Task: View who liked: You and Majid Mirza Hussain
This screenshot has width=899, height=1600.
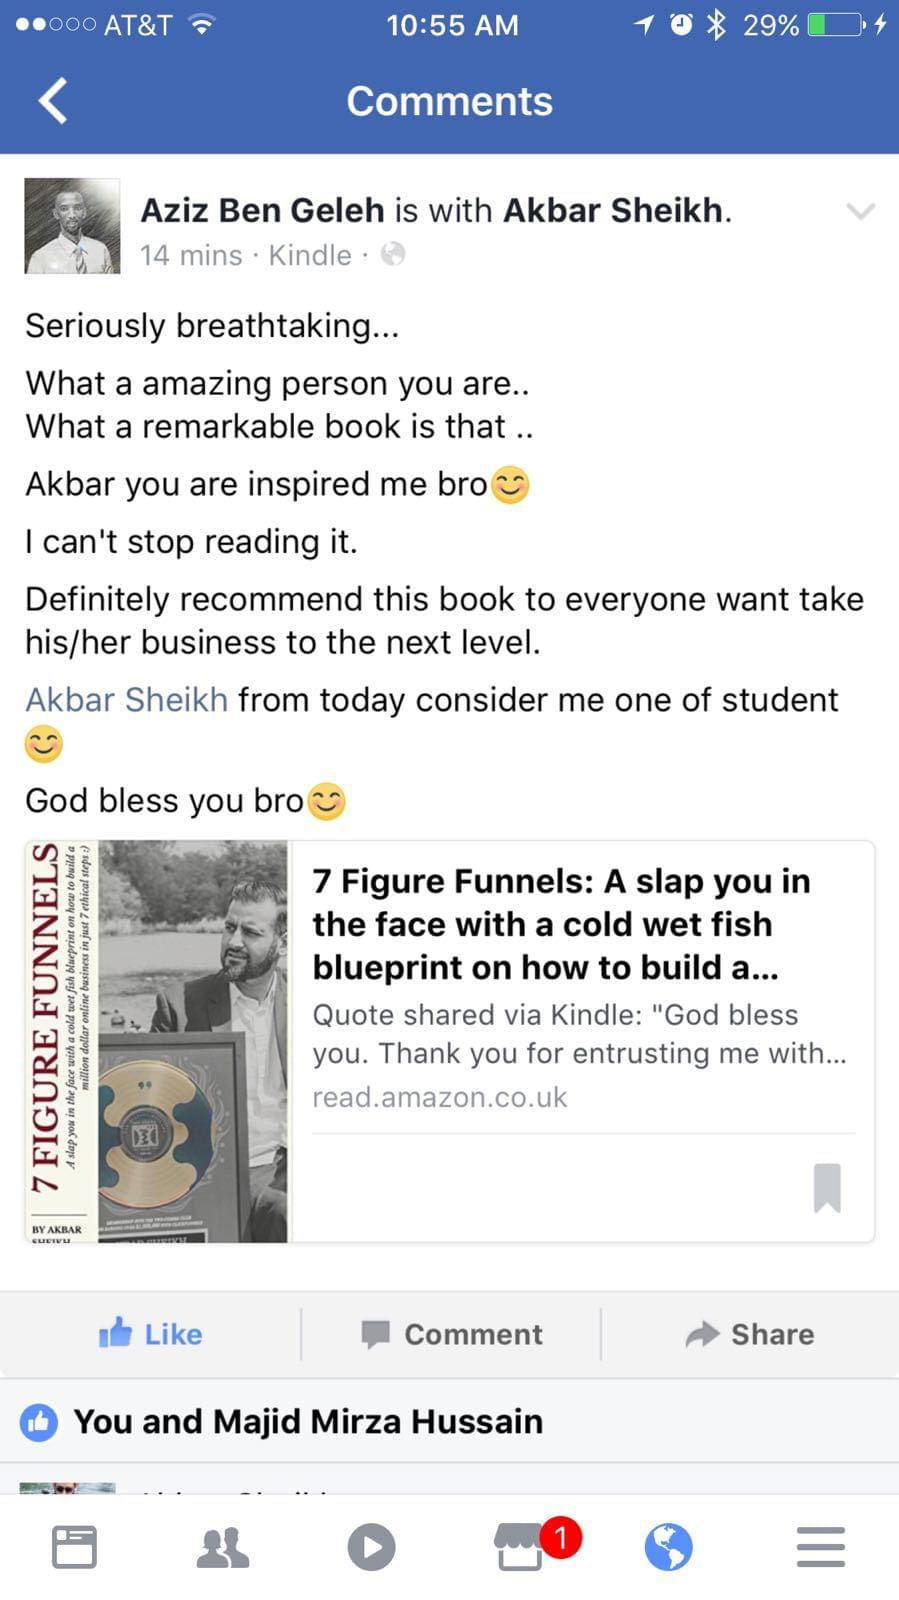Action: pos(307,1421)
